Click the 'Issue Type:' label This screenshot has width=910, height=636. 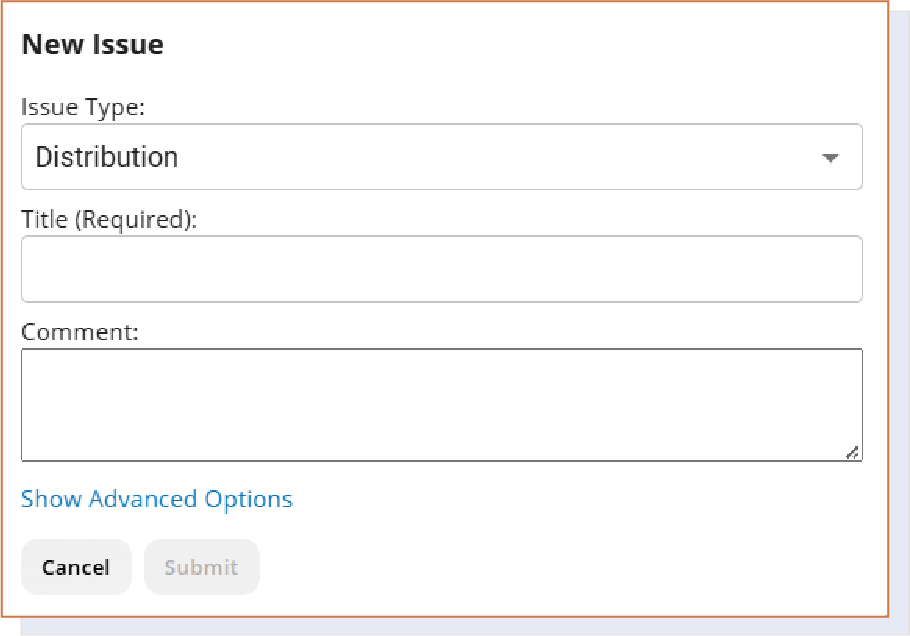coord(83,108)
